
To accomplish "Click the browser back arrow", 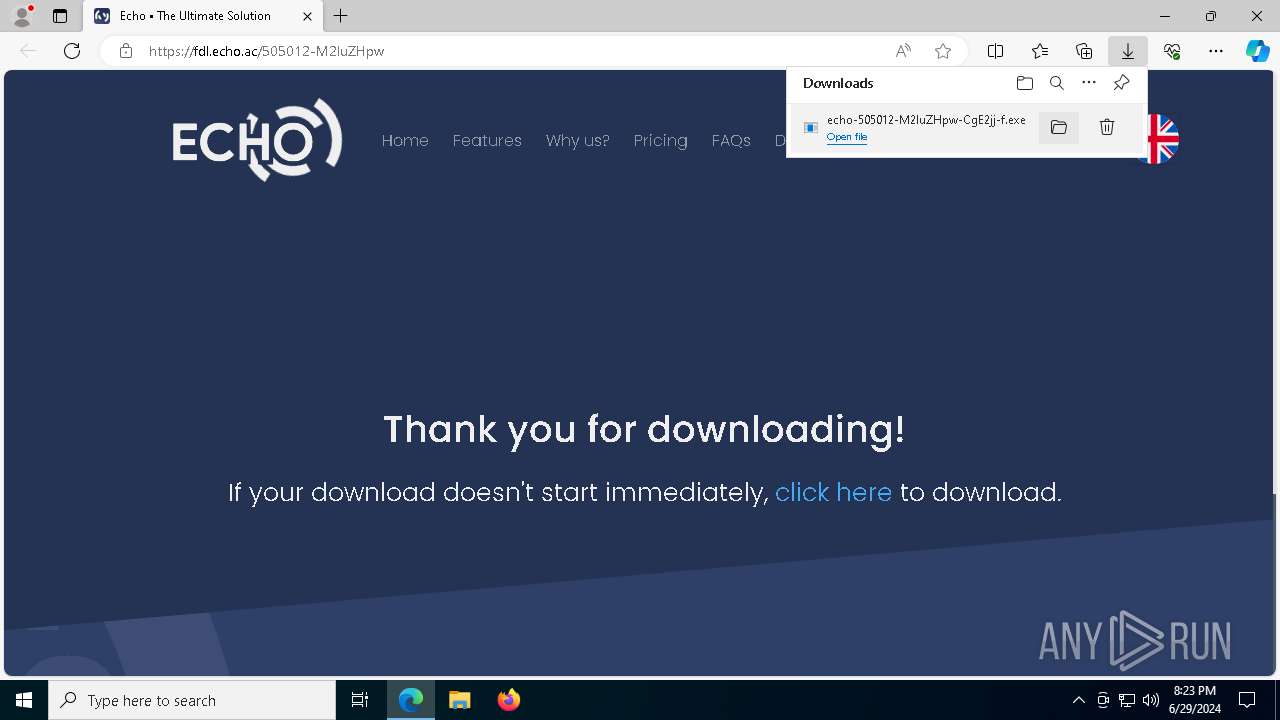I will click(28, 51).
